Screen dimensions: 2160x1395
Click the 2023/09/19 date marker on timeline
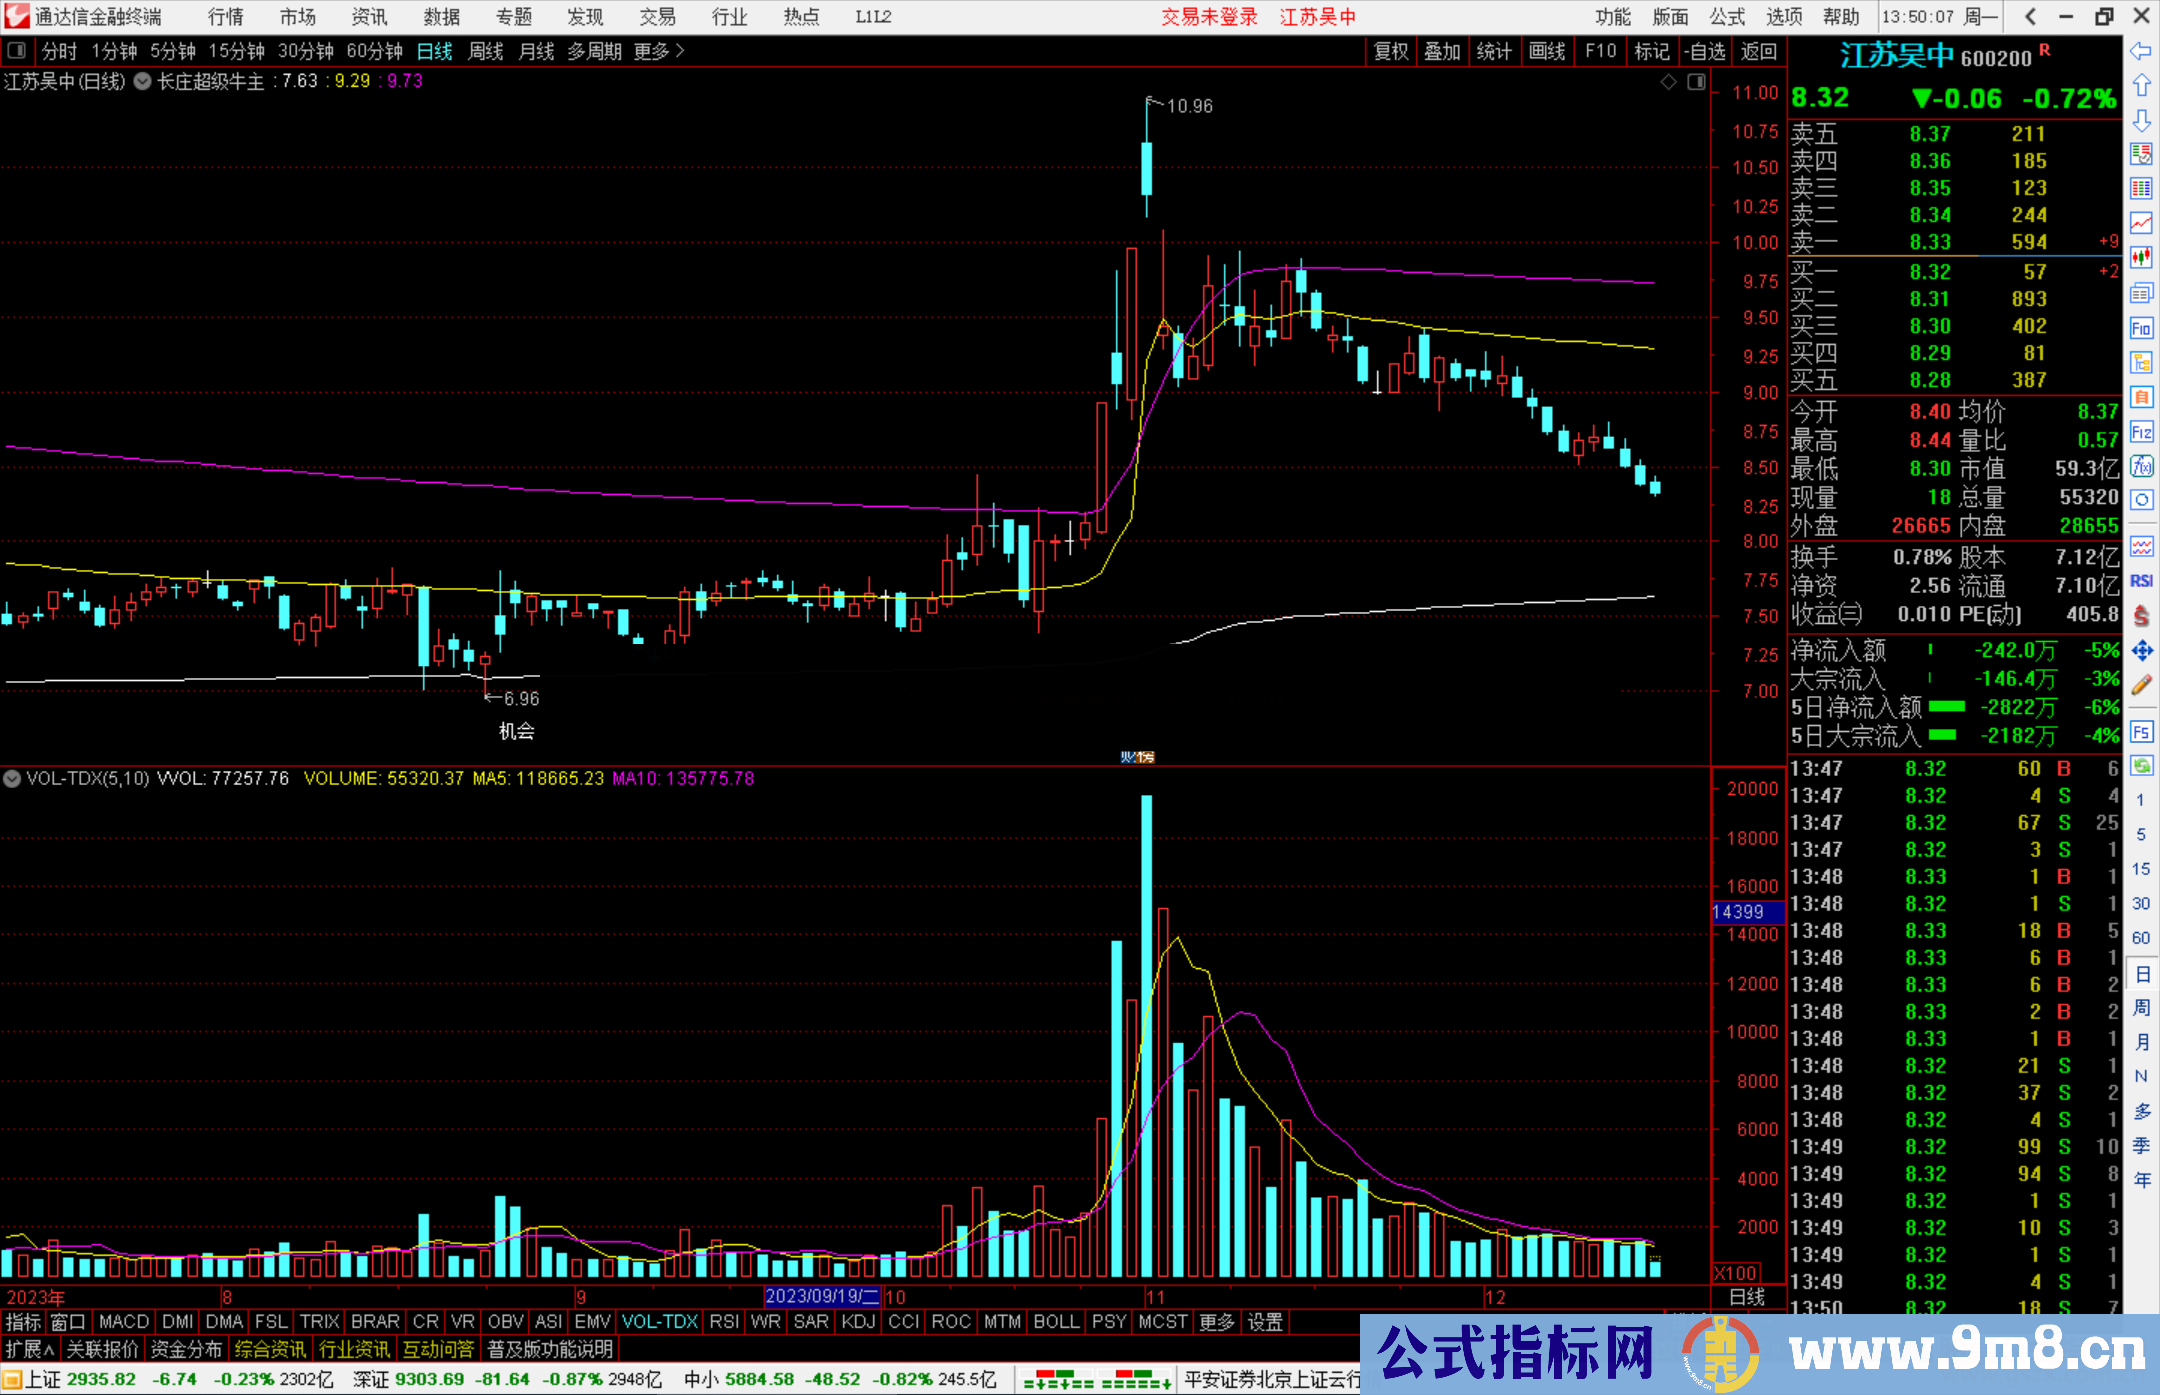821,1297
